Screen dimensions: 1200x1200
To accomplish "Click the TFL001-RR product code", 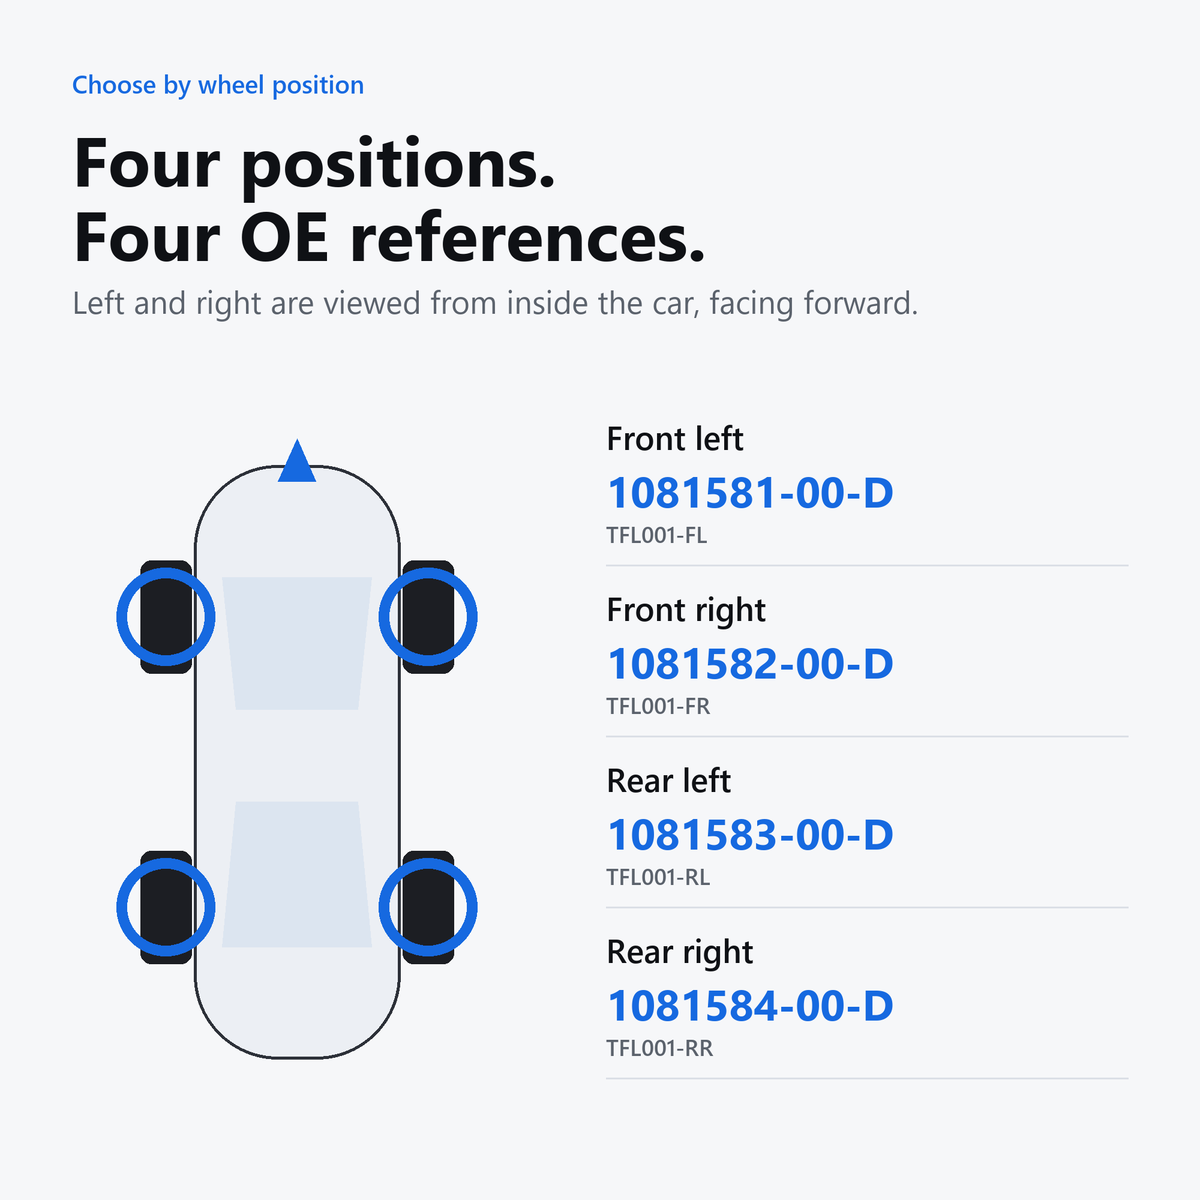I will click(660, 1048).
